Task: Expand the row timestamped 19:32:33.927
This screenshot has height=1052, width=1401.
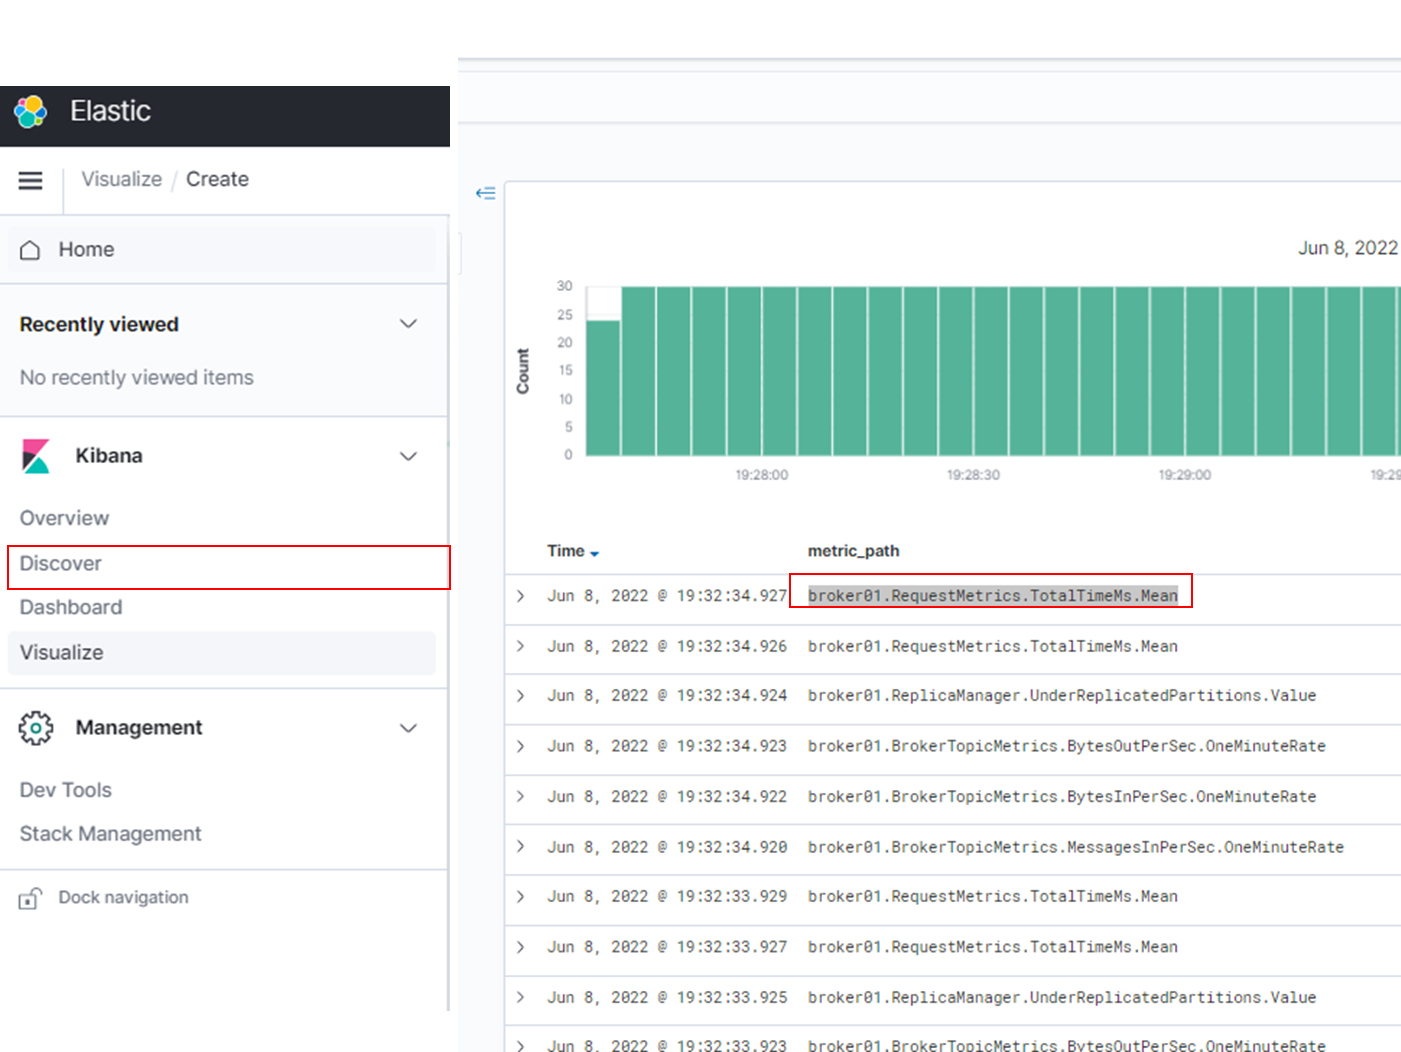Action: click(520, 947)
